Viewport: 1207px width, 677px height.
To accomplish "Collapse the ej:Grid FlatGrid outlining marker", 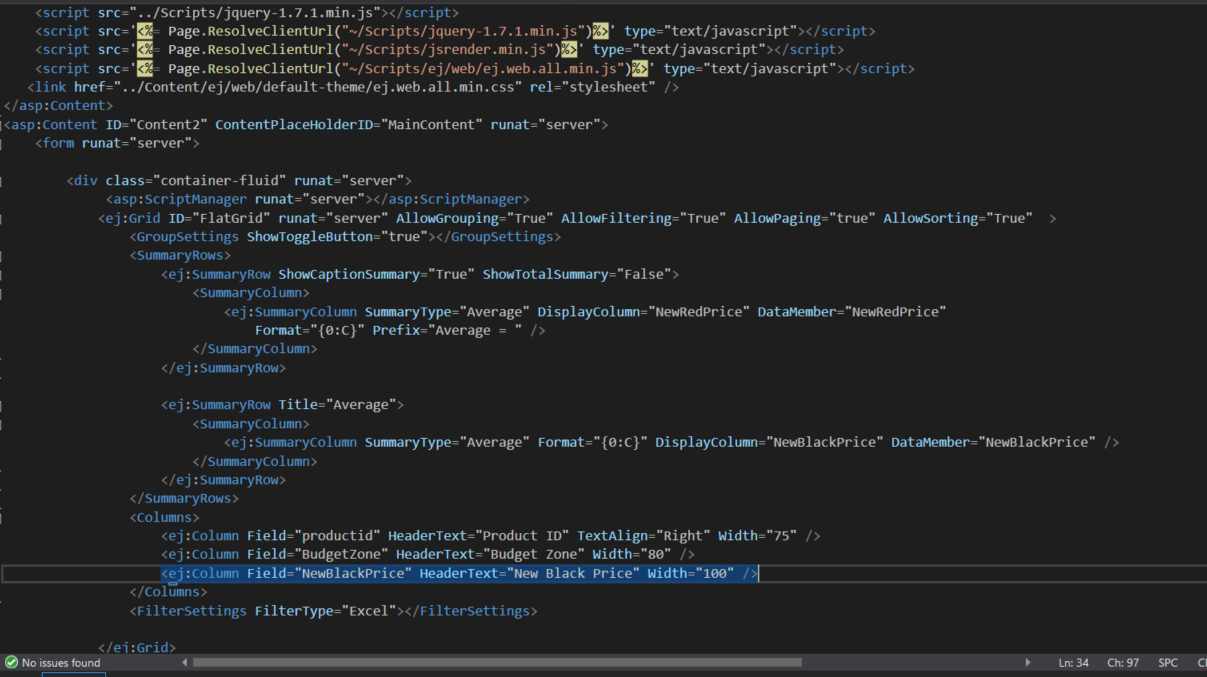I will pyautogui.click(x=2, y=219).
